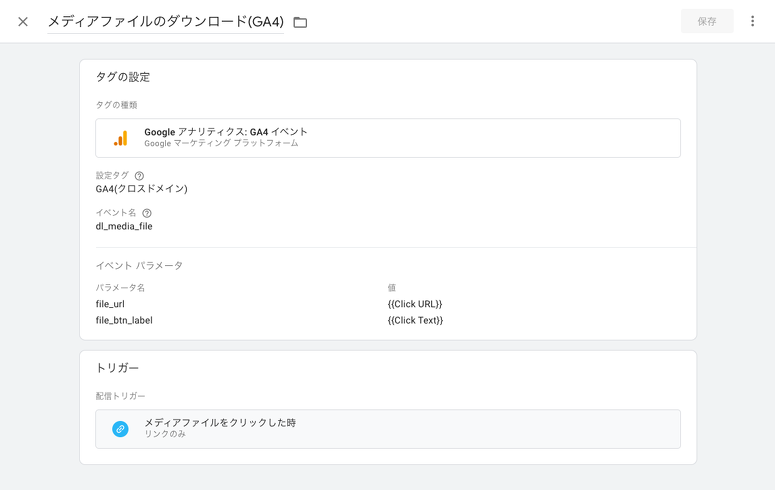Click the メディアファイルをクリックした時 trigger row
775x490 pixels.
tap(388, 428)
